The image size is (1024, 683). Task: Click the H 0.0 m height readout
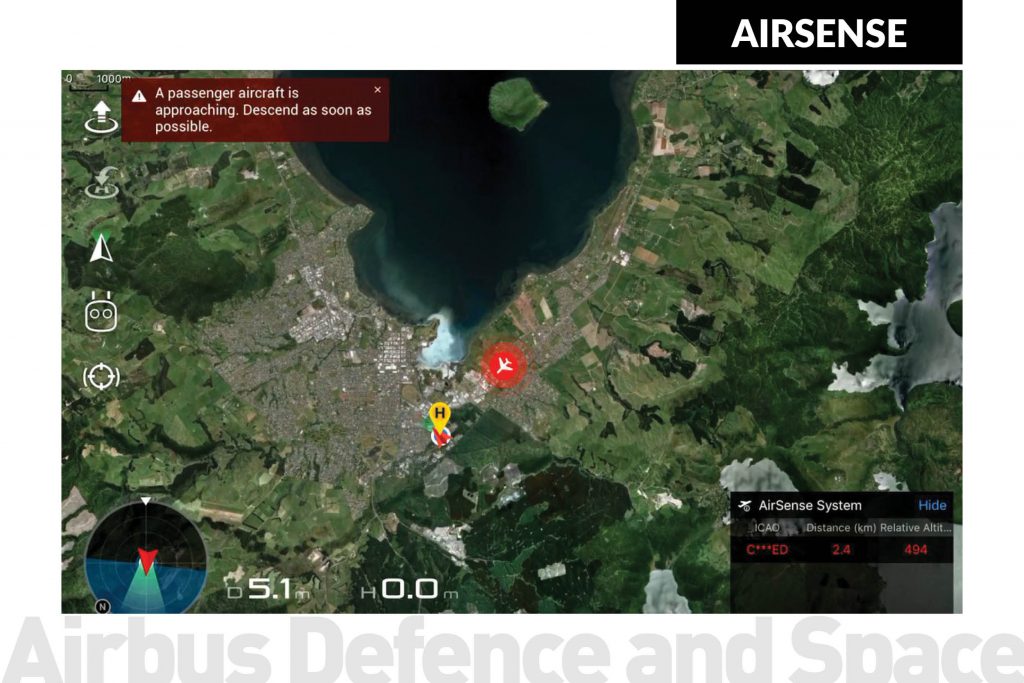(x=409, y=589)
